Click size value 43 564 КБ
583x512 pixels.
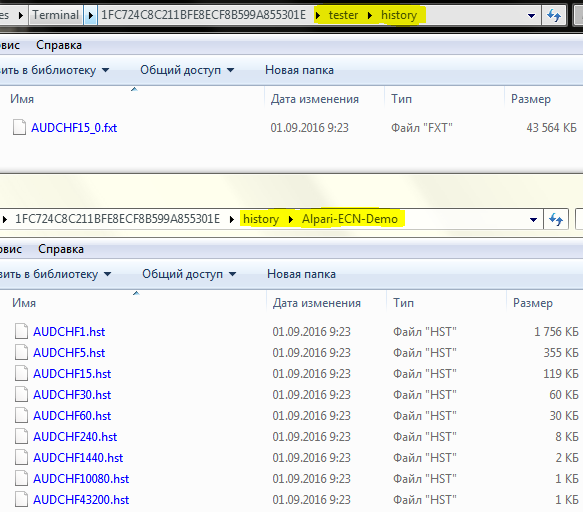click(551, 128)
